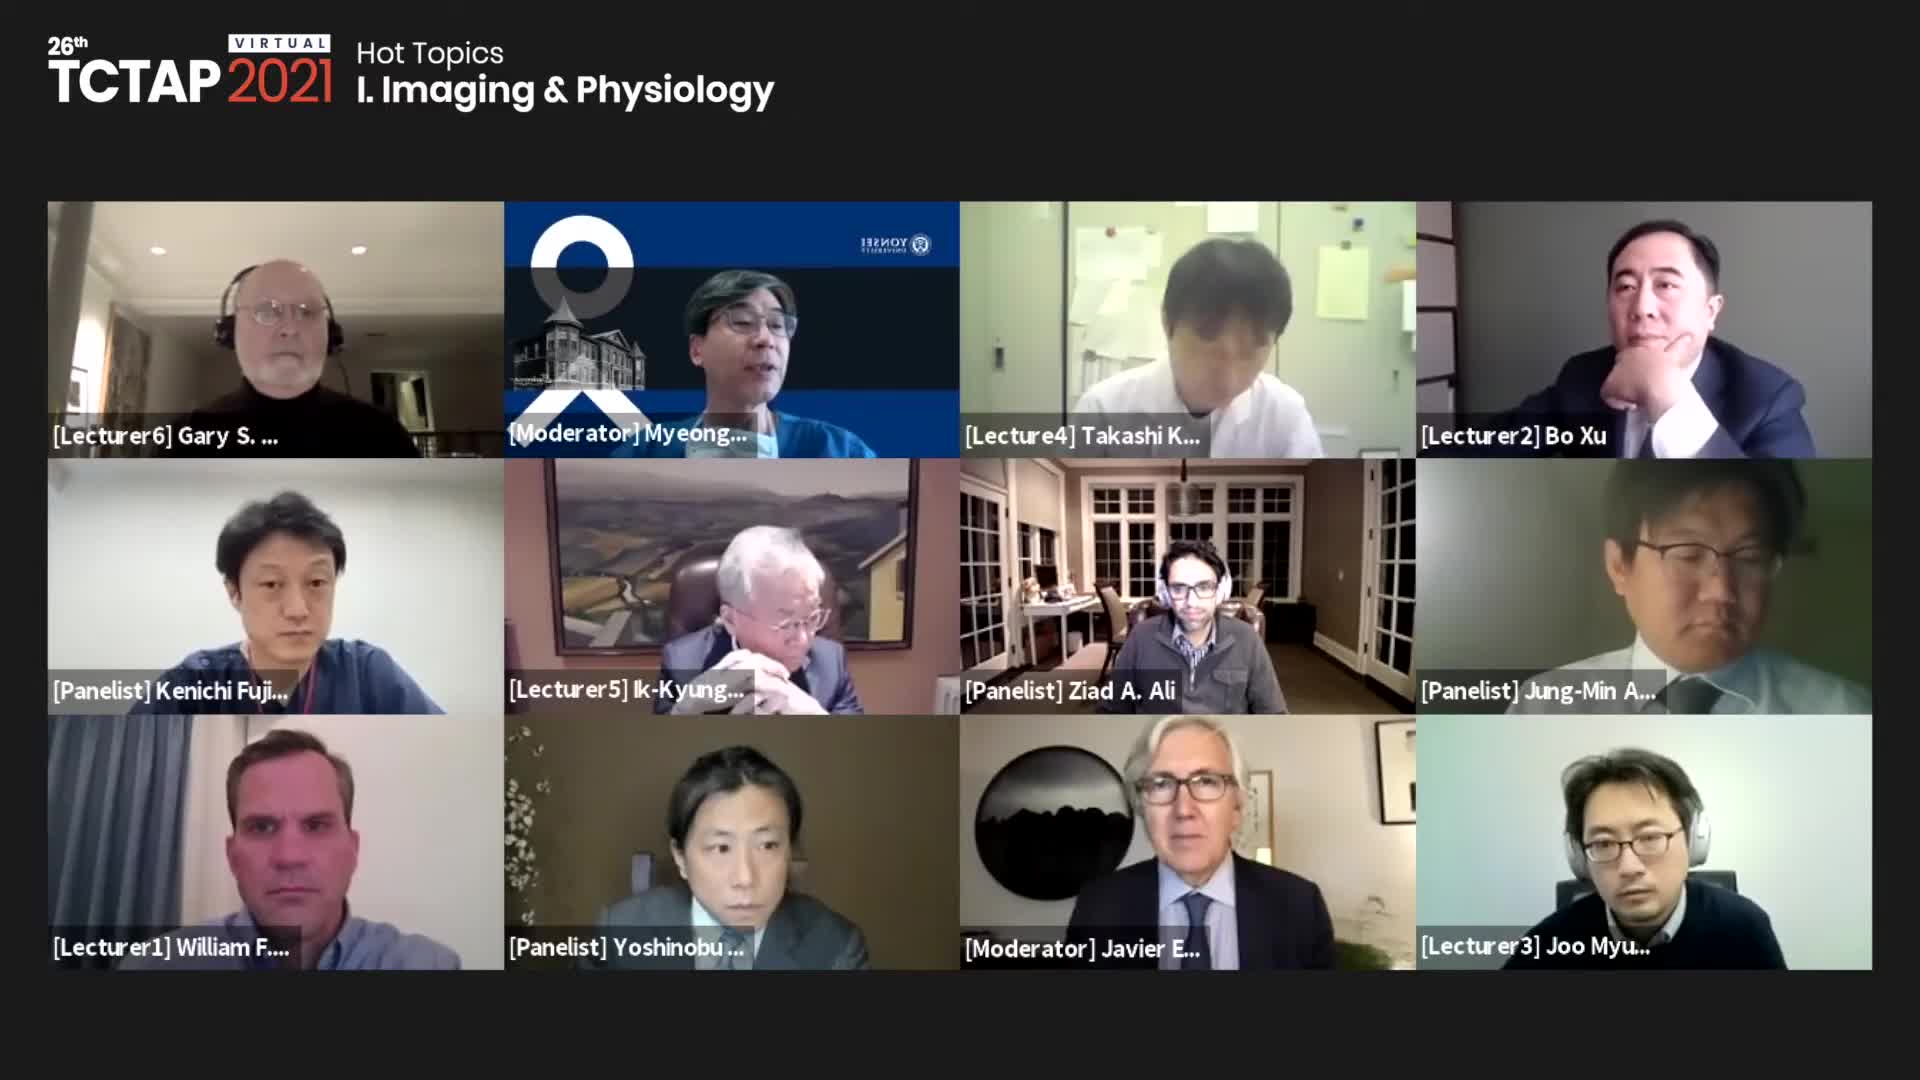This screenshot has height=1080, width=1920.
Task: Select Panelist Ziad A. Ali video
Action: pyautogui.click(x=1188, y=586)
